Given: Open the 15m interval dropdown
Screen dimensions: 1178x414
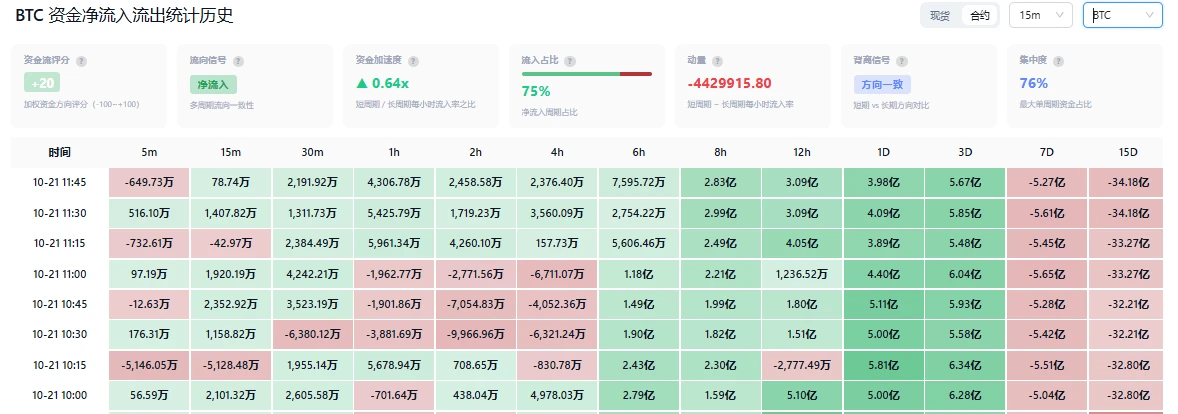Looking at the screenshot, I should (1041, 15).
